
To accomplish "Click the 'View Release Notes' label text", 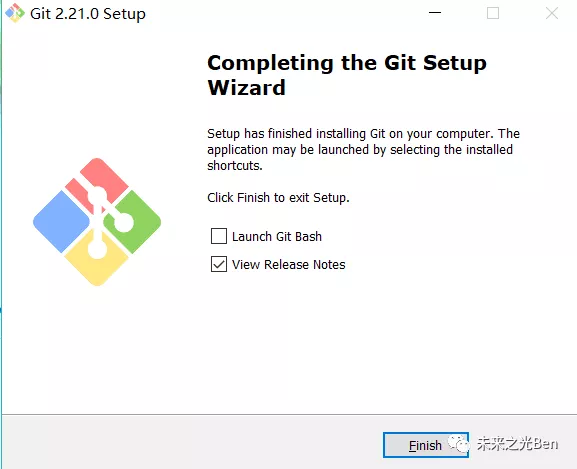I will tap(288, 264).
